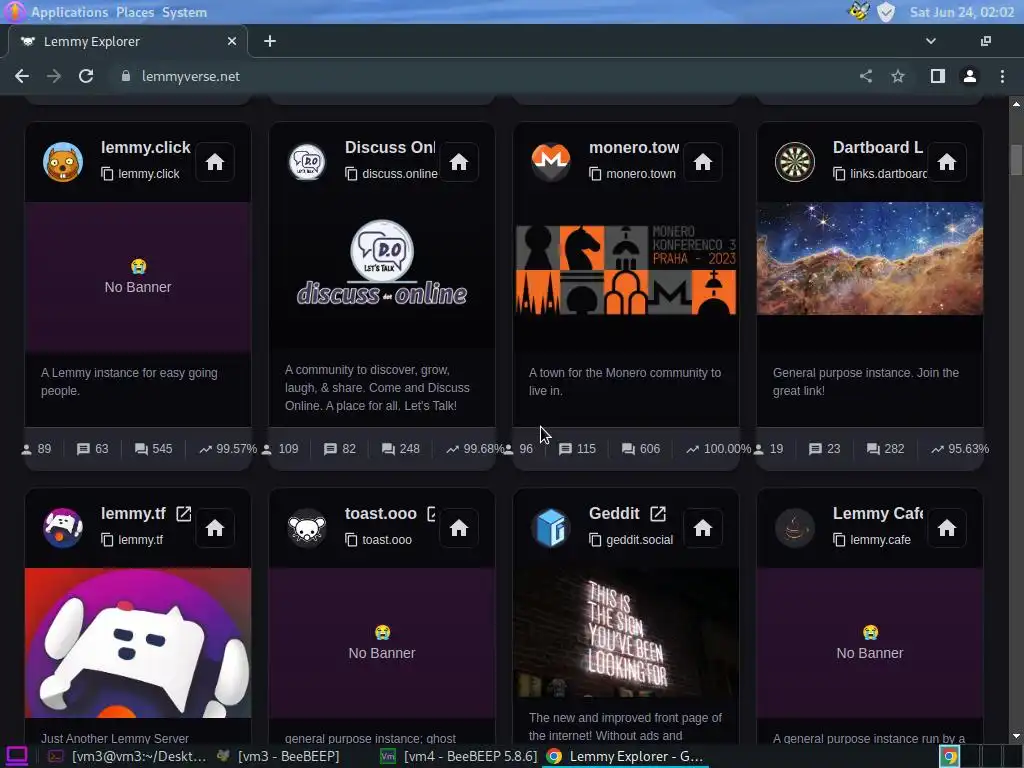Click the 109 users stat on Discuss Online
Image resolution: width=1024 pixels, height=768 pixels.
[280, 449]
